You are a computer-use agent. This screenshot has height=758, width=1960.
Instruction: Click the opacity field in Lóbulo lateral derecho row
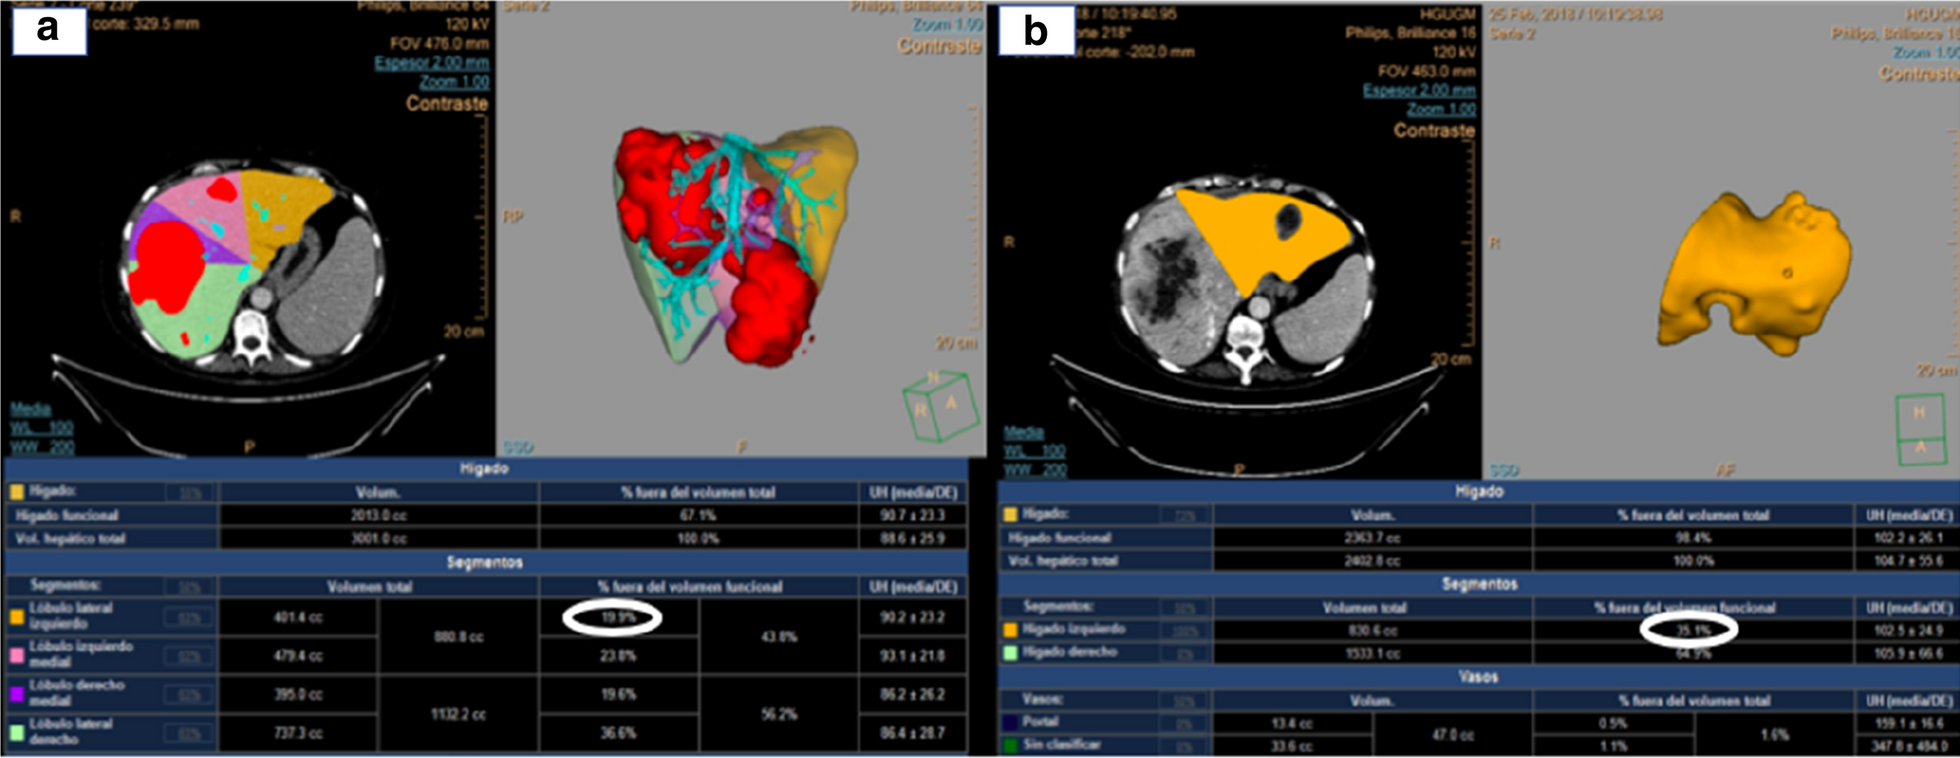tap(188, 733)
